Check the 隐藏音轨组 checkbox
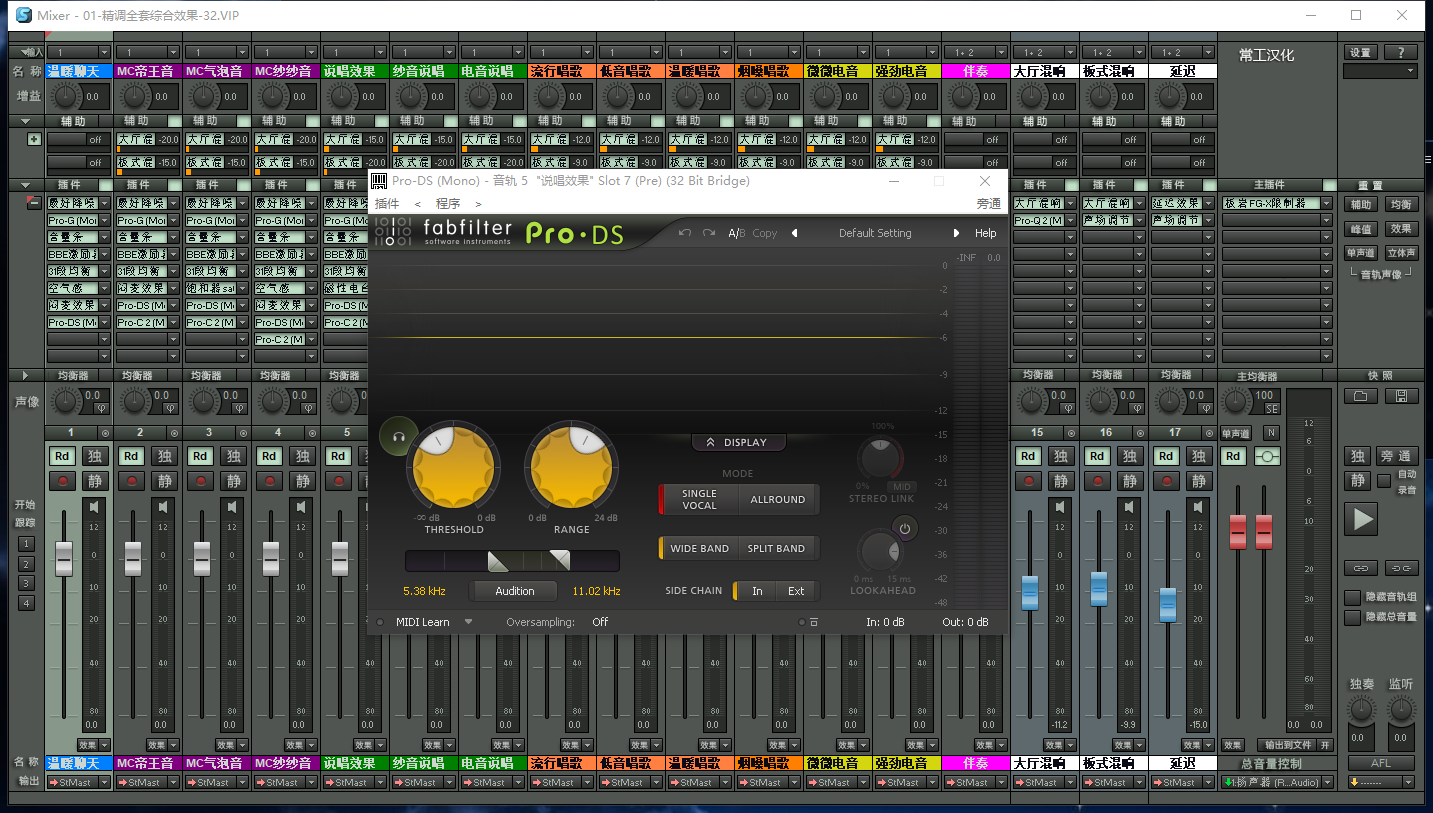 pos(1352,597)
